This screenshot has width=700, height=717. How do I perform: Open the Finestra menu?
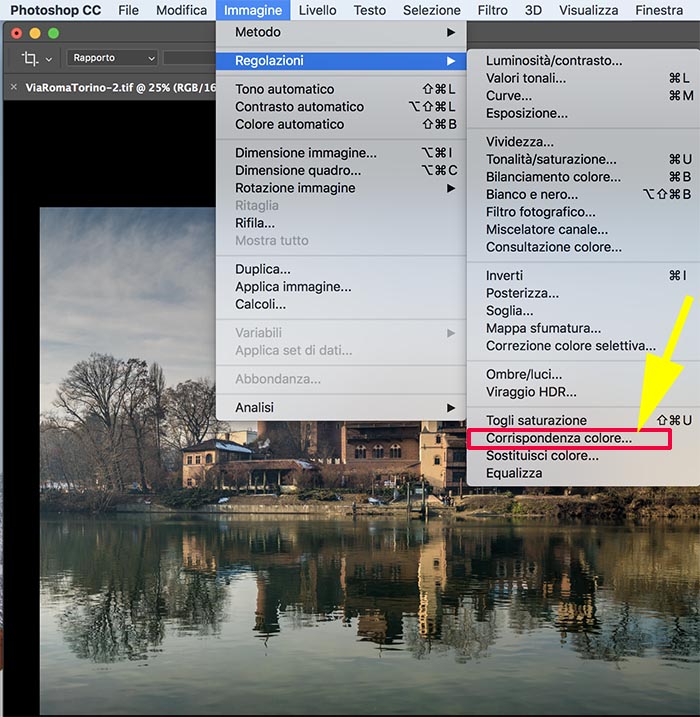pyautogui.click(x=659, y=10)
